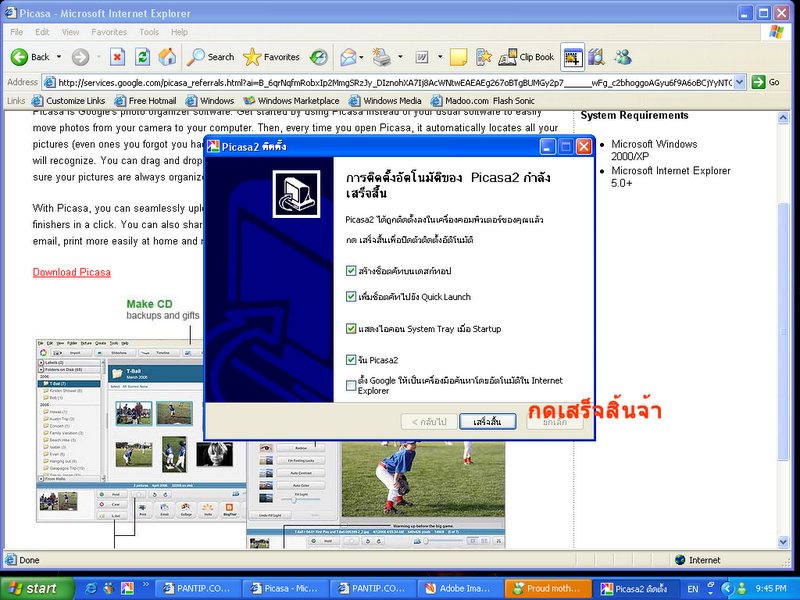
Task: Uncheck the รัน Picasa2 checkbox
Action: point(351,360)
